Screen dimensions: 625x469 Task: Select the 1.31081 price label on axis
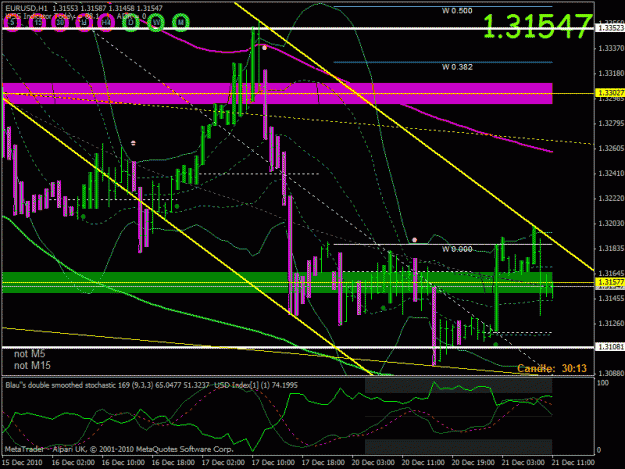coord(609,347)
